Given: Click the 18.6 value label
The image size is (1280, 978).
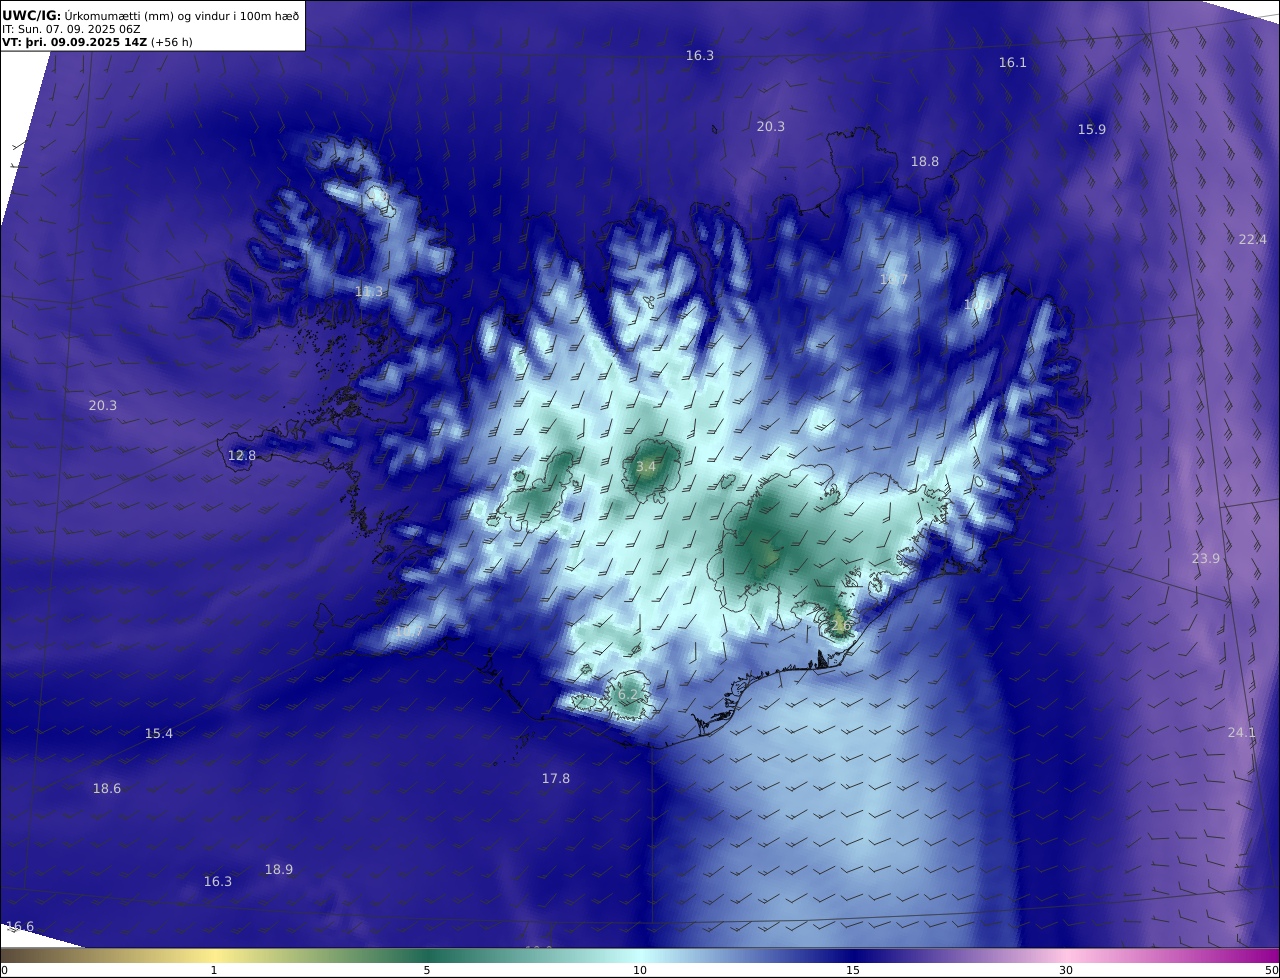Looking at the screenshot, I should click(x=107, y=788).
